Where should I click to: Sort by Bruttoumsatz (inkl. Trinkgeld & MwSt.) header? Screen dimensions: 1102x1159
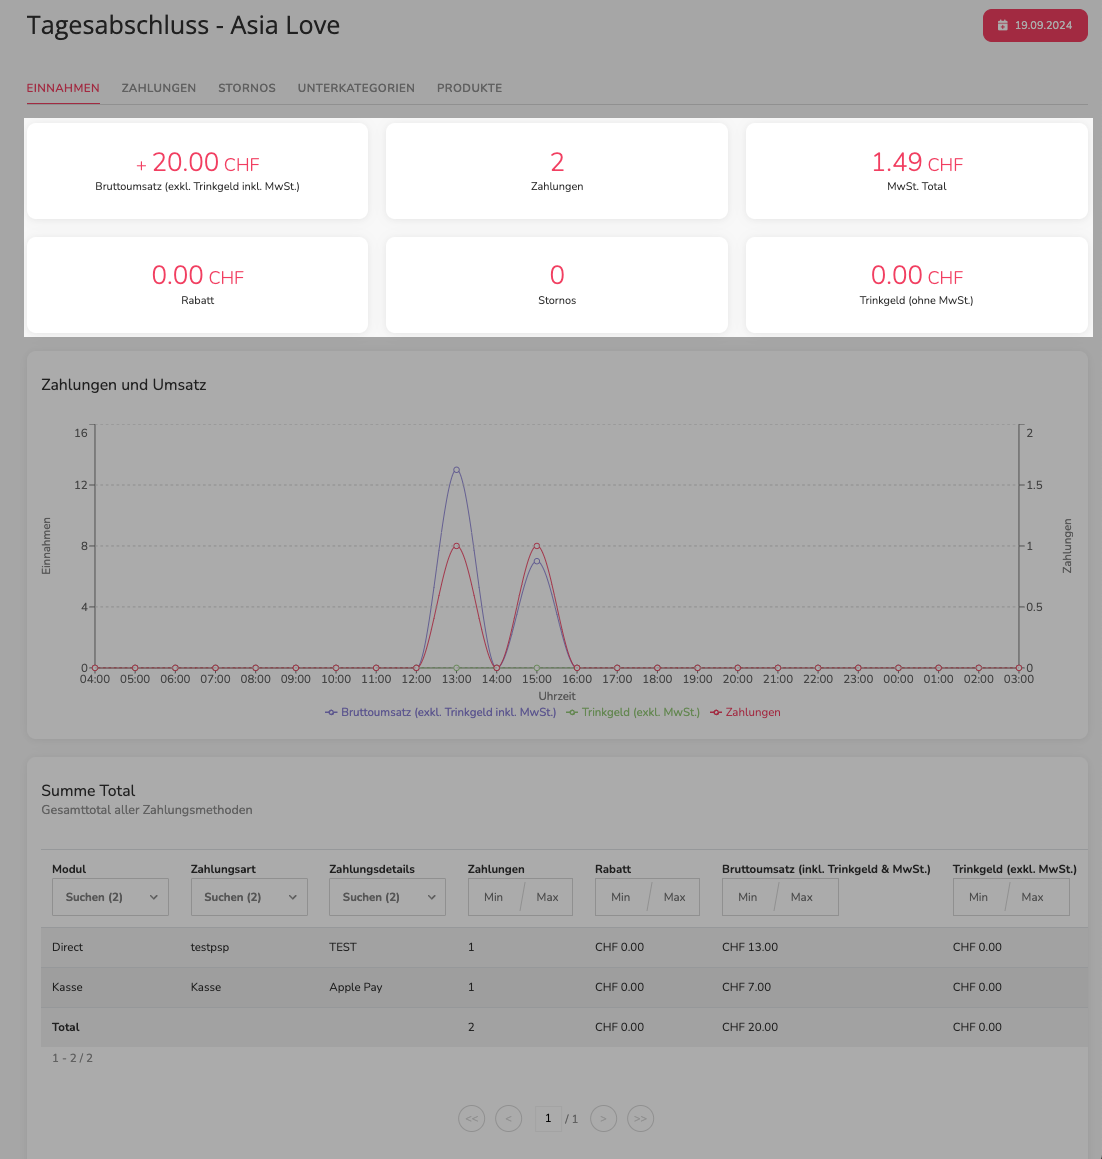tap(826, 869)
